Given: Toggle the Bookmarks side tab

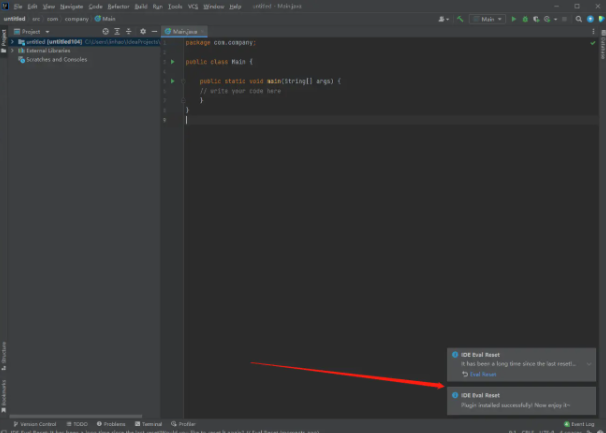Looking at the screenshot, I should [x=4, y=396].
